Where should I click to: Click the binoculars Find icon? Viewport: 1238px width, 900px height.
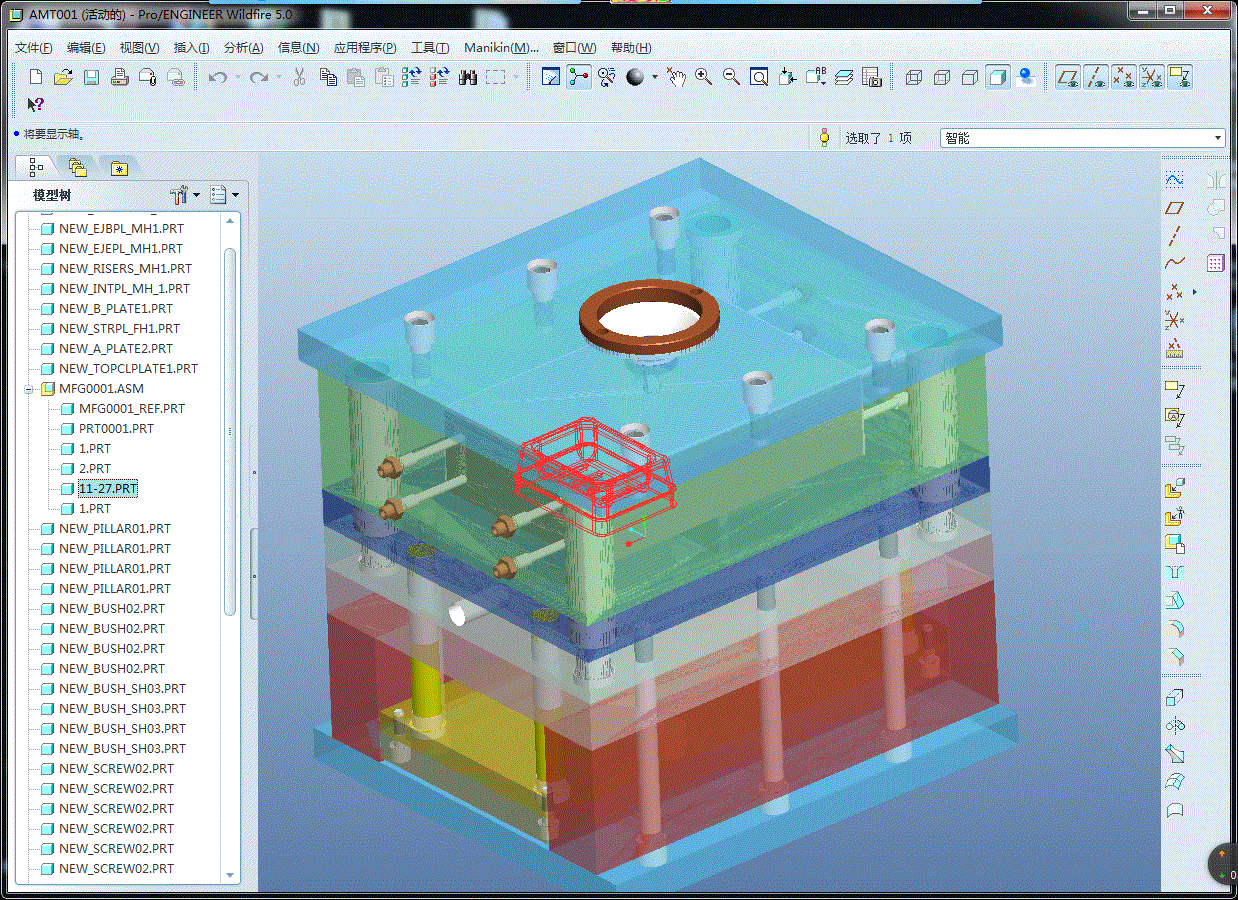(x=468, y=77)
